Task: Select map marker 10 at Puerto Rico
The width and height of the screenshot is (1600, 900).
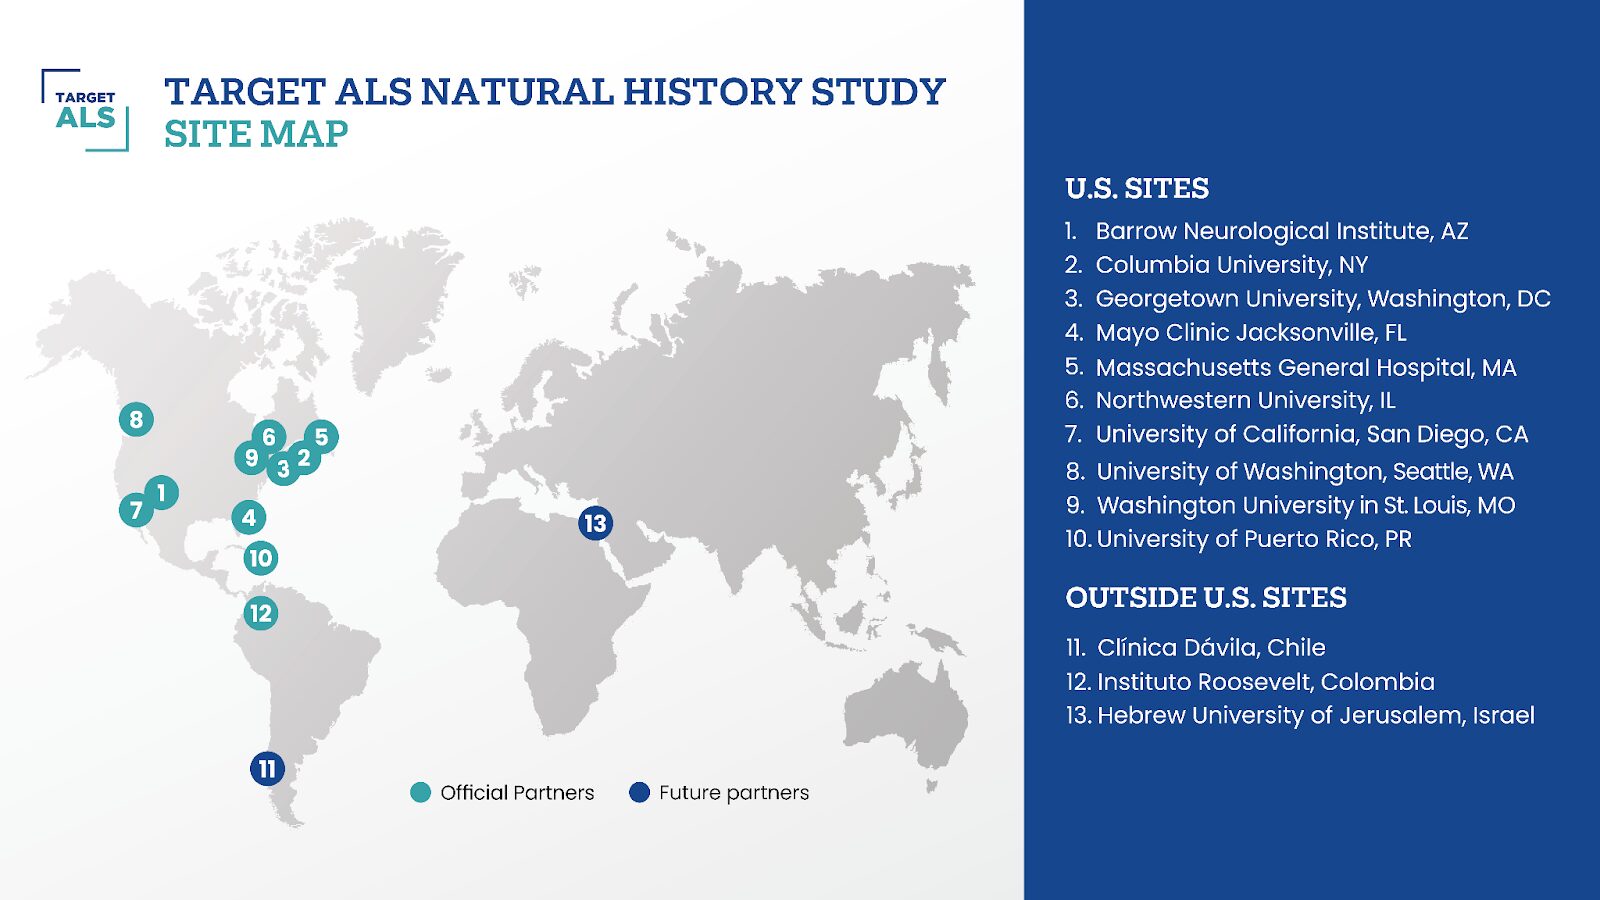Action: 260,558
